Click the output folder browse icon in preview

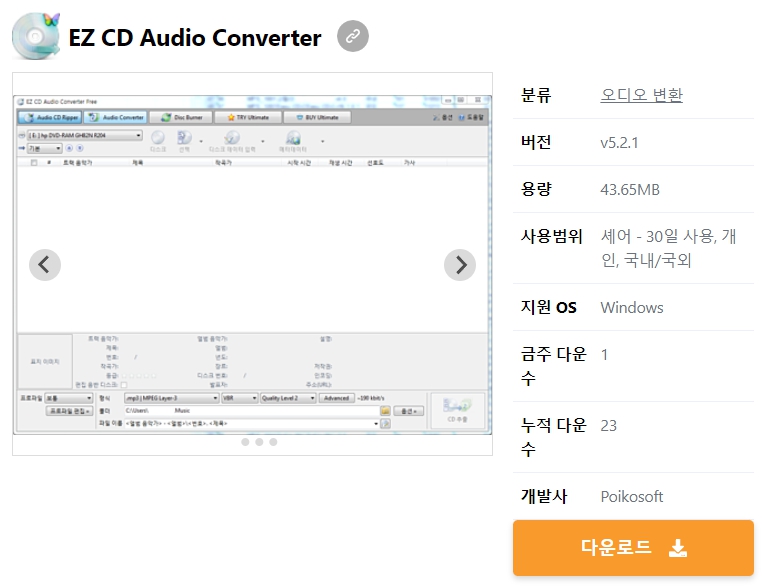[x=385, y=411]
